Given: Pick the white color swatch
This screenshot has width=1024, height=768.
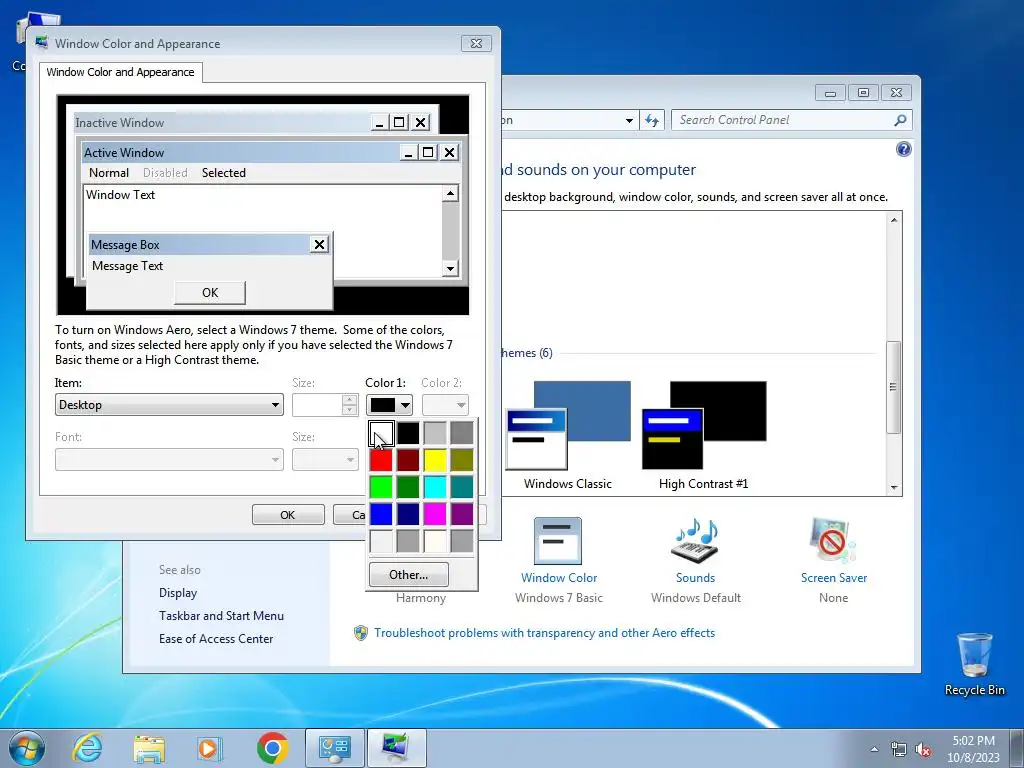Looking at the screenshot, I should (x=381, y=432).
